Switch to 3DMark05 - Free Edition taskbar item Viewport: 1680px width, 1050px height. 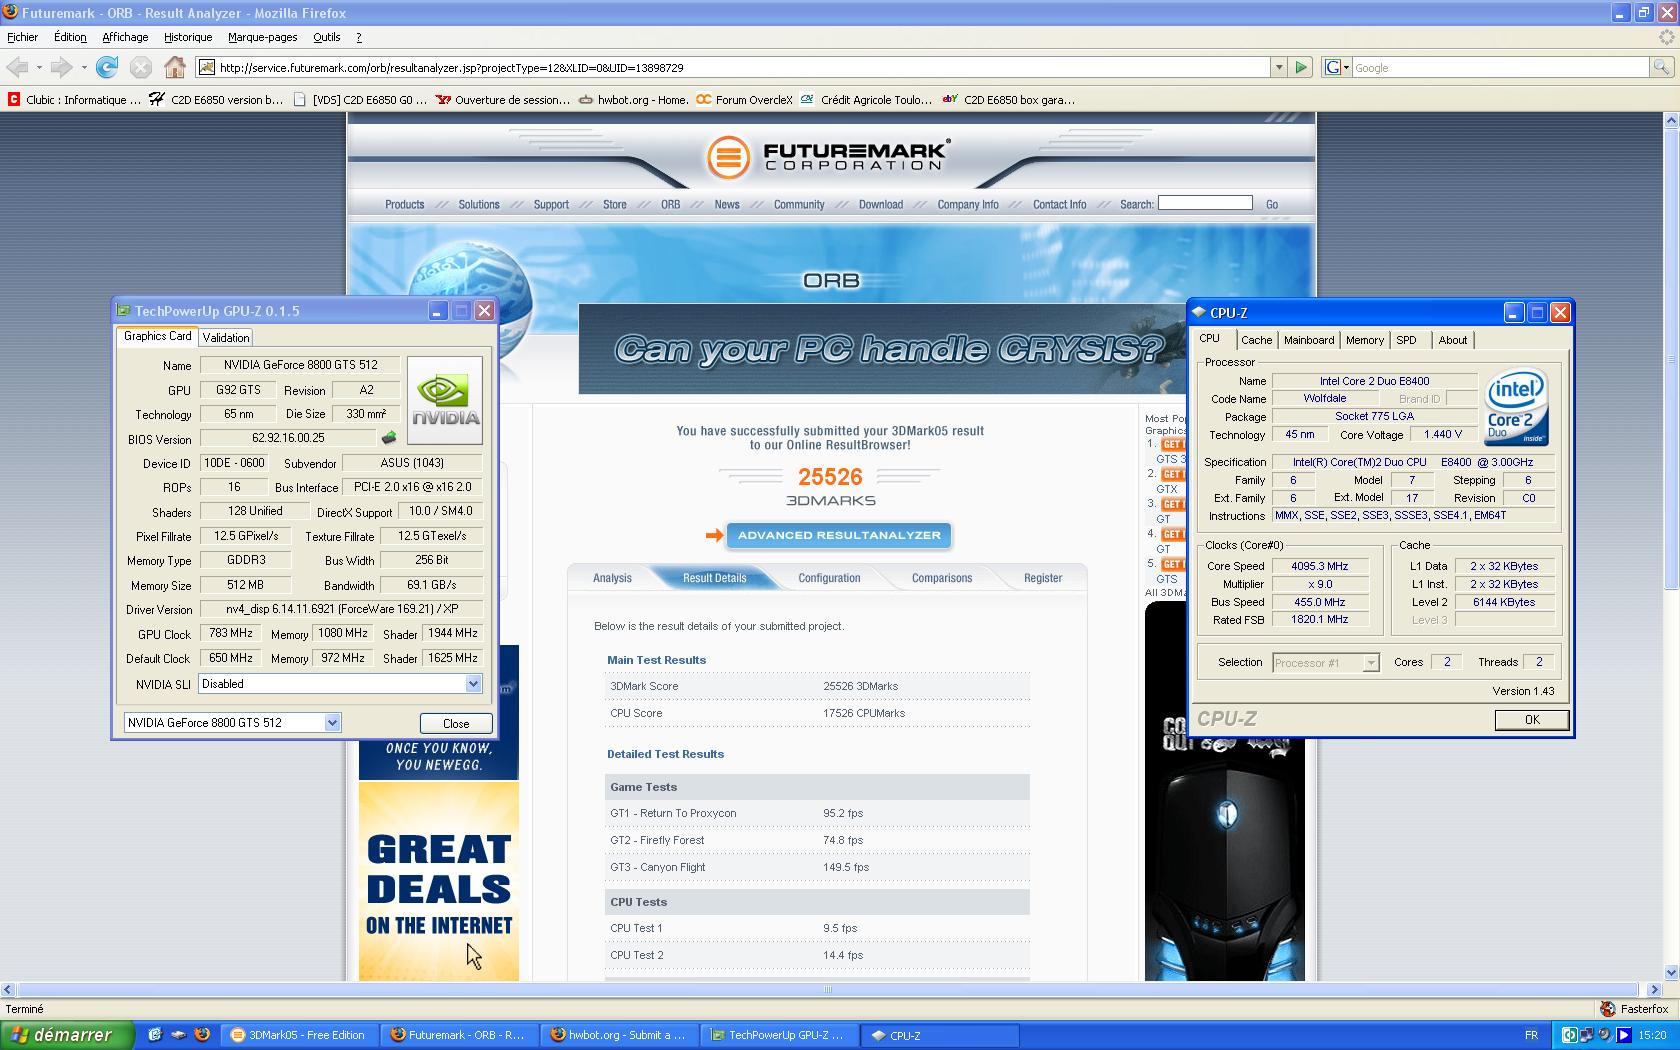pyautogui.click(x=297, y=1035)
